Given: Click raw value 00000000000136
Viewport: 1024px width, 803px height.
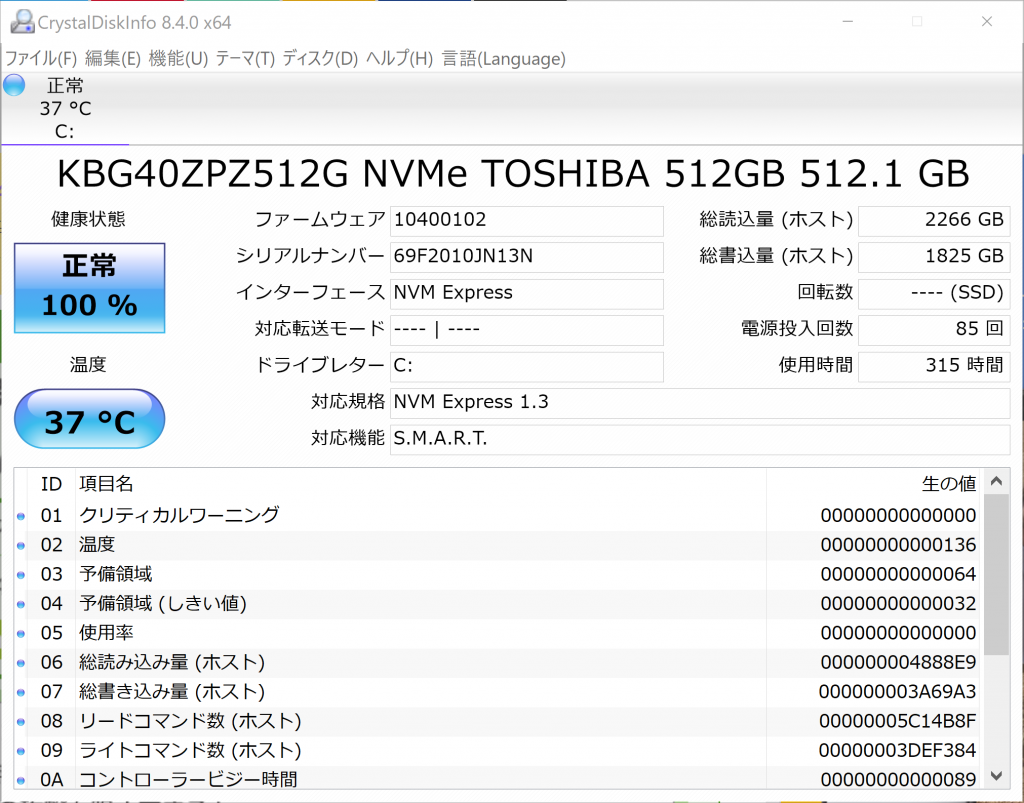Looking at the screenshot, I should click(898, 545).
